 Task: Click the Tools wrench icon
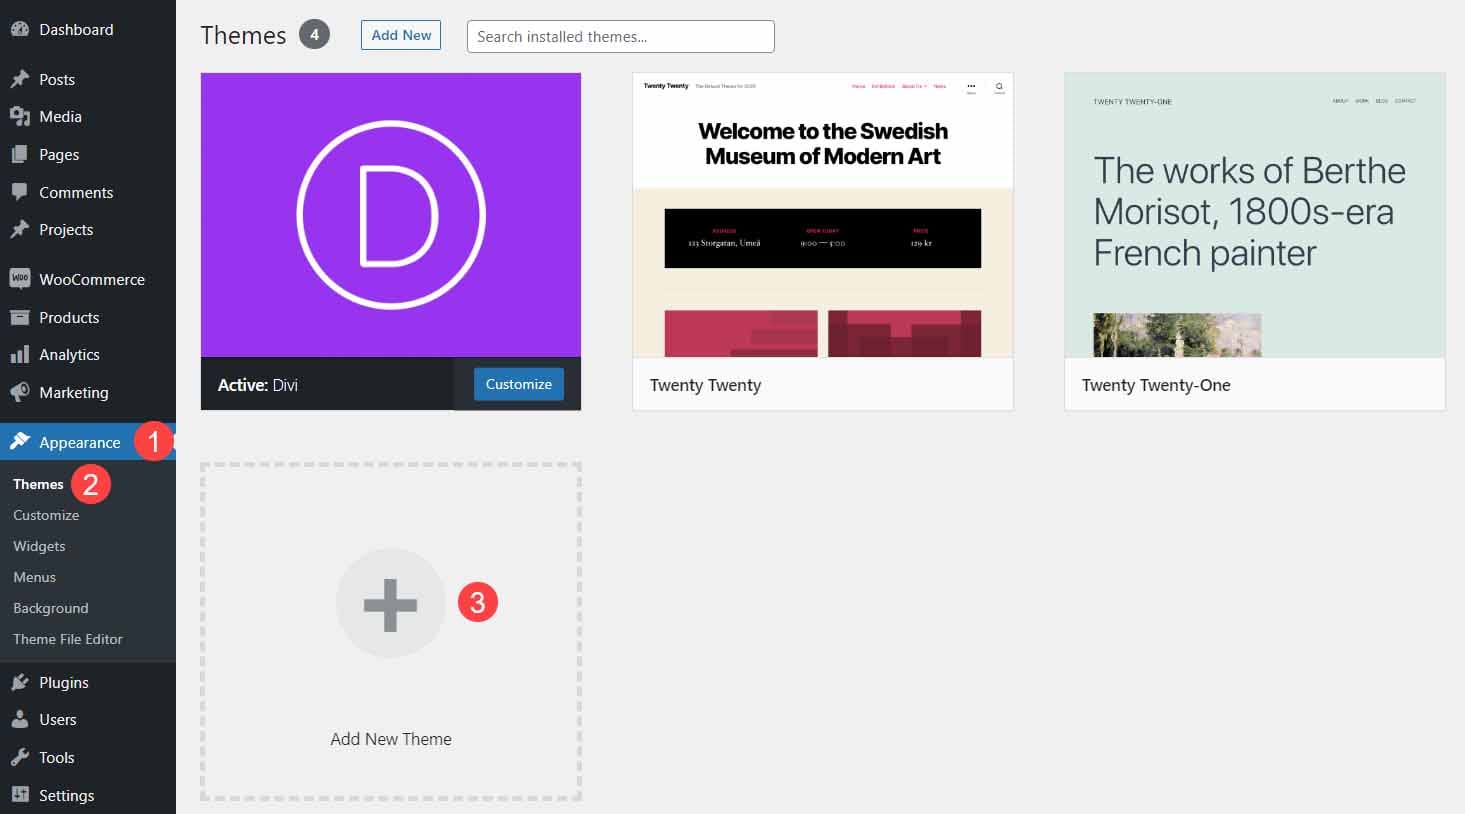coord(19,757)
